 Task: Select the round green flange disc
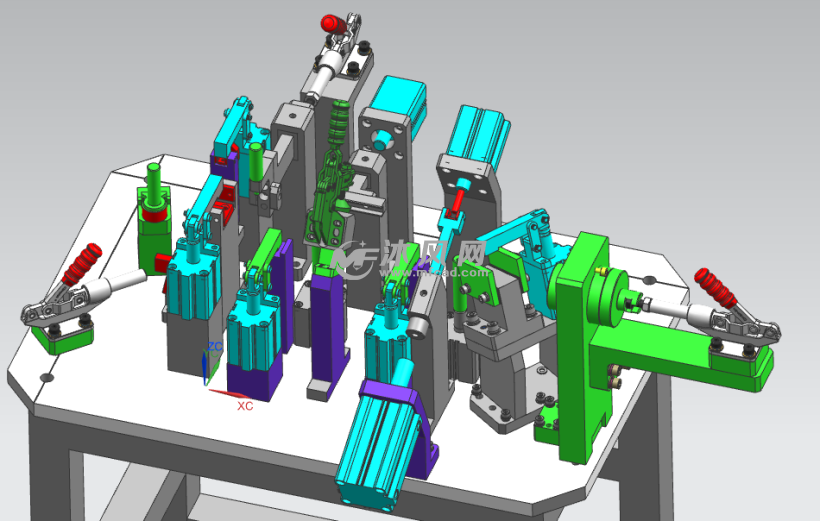pyautogui.click(x=609, y=297)
